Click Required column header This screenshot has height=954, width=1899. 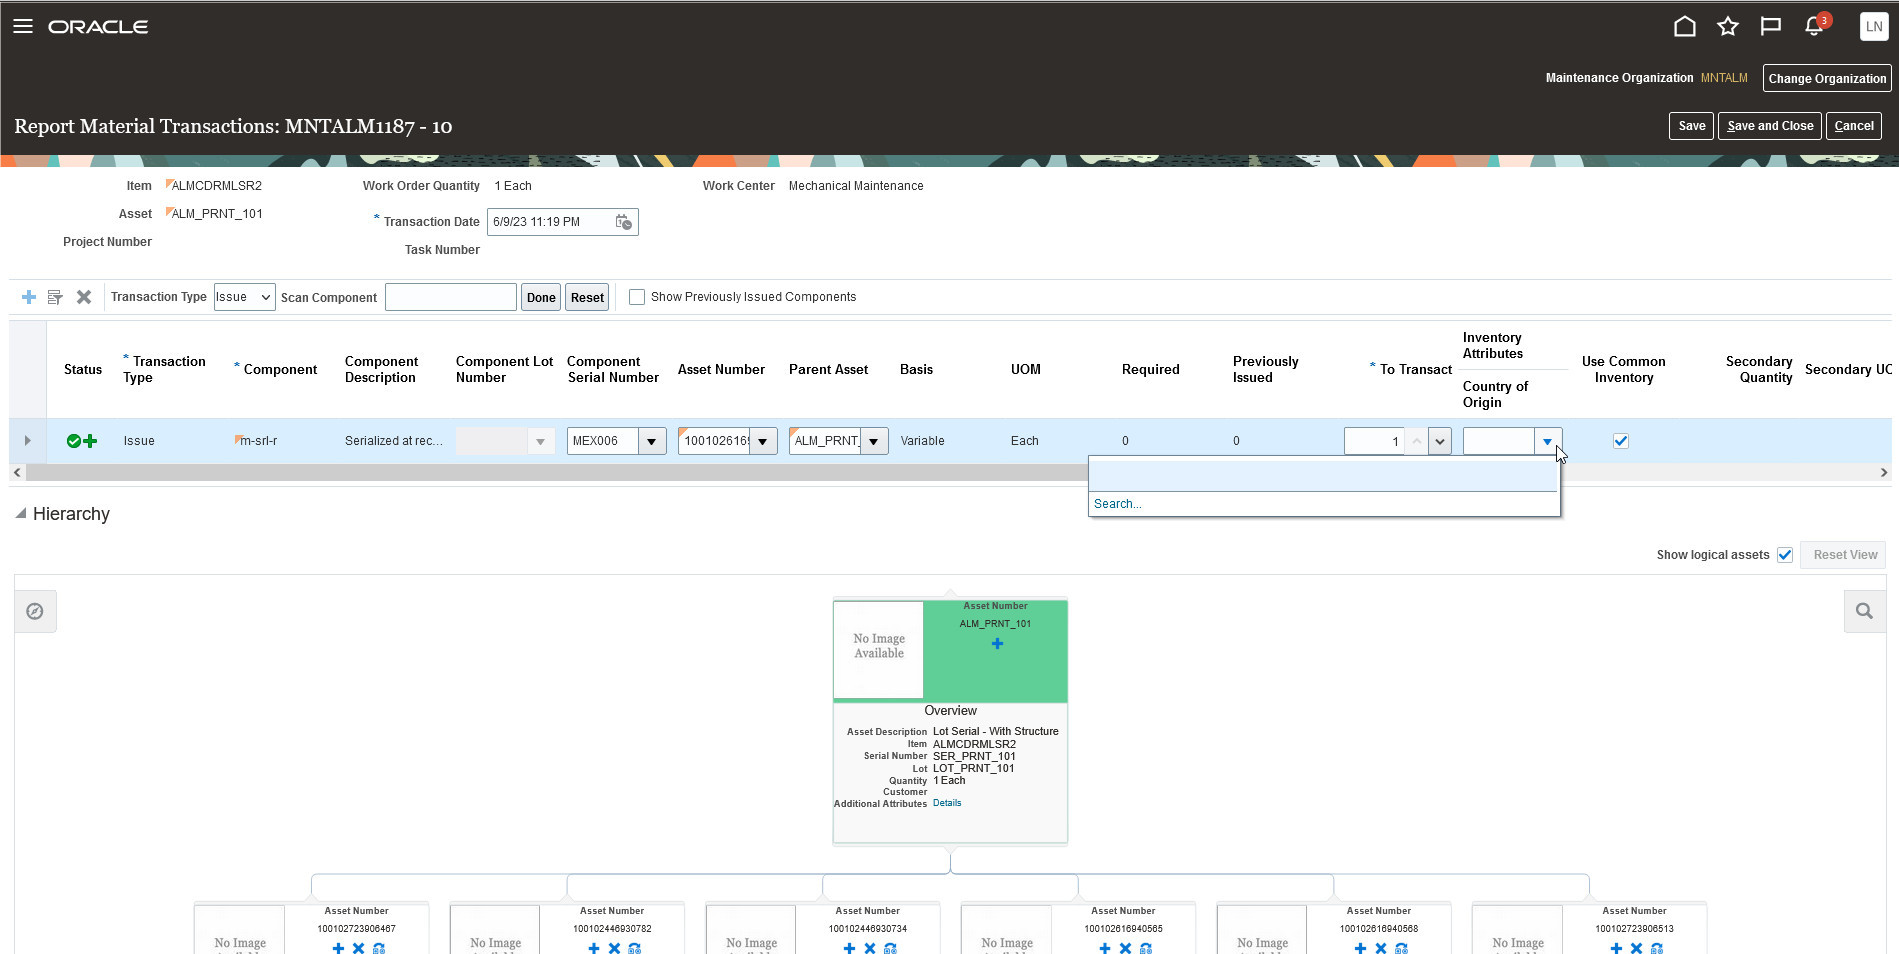1151,370
